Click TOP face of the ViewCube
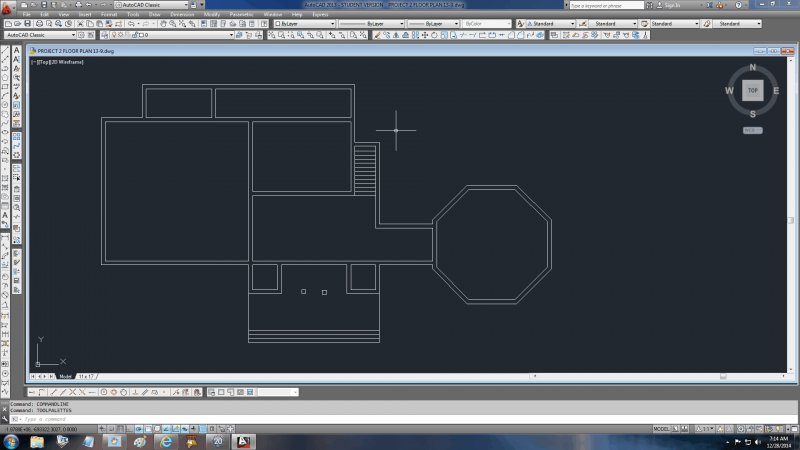Image resolution: width=800 pixels, height=450 pixels. pyautogui.click(x=753, y=90)
